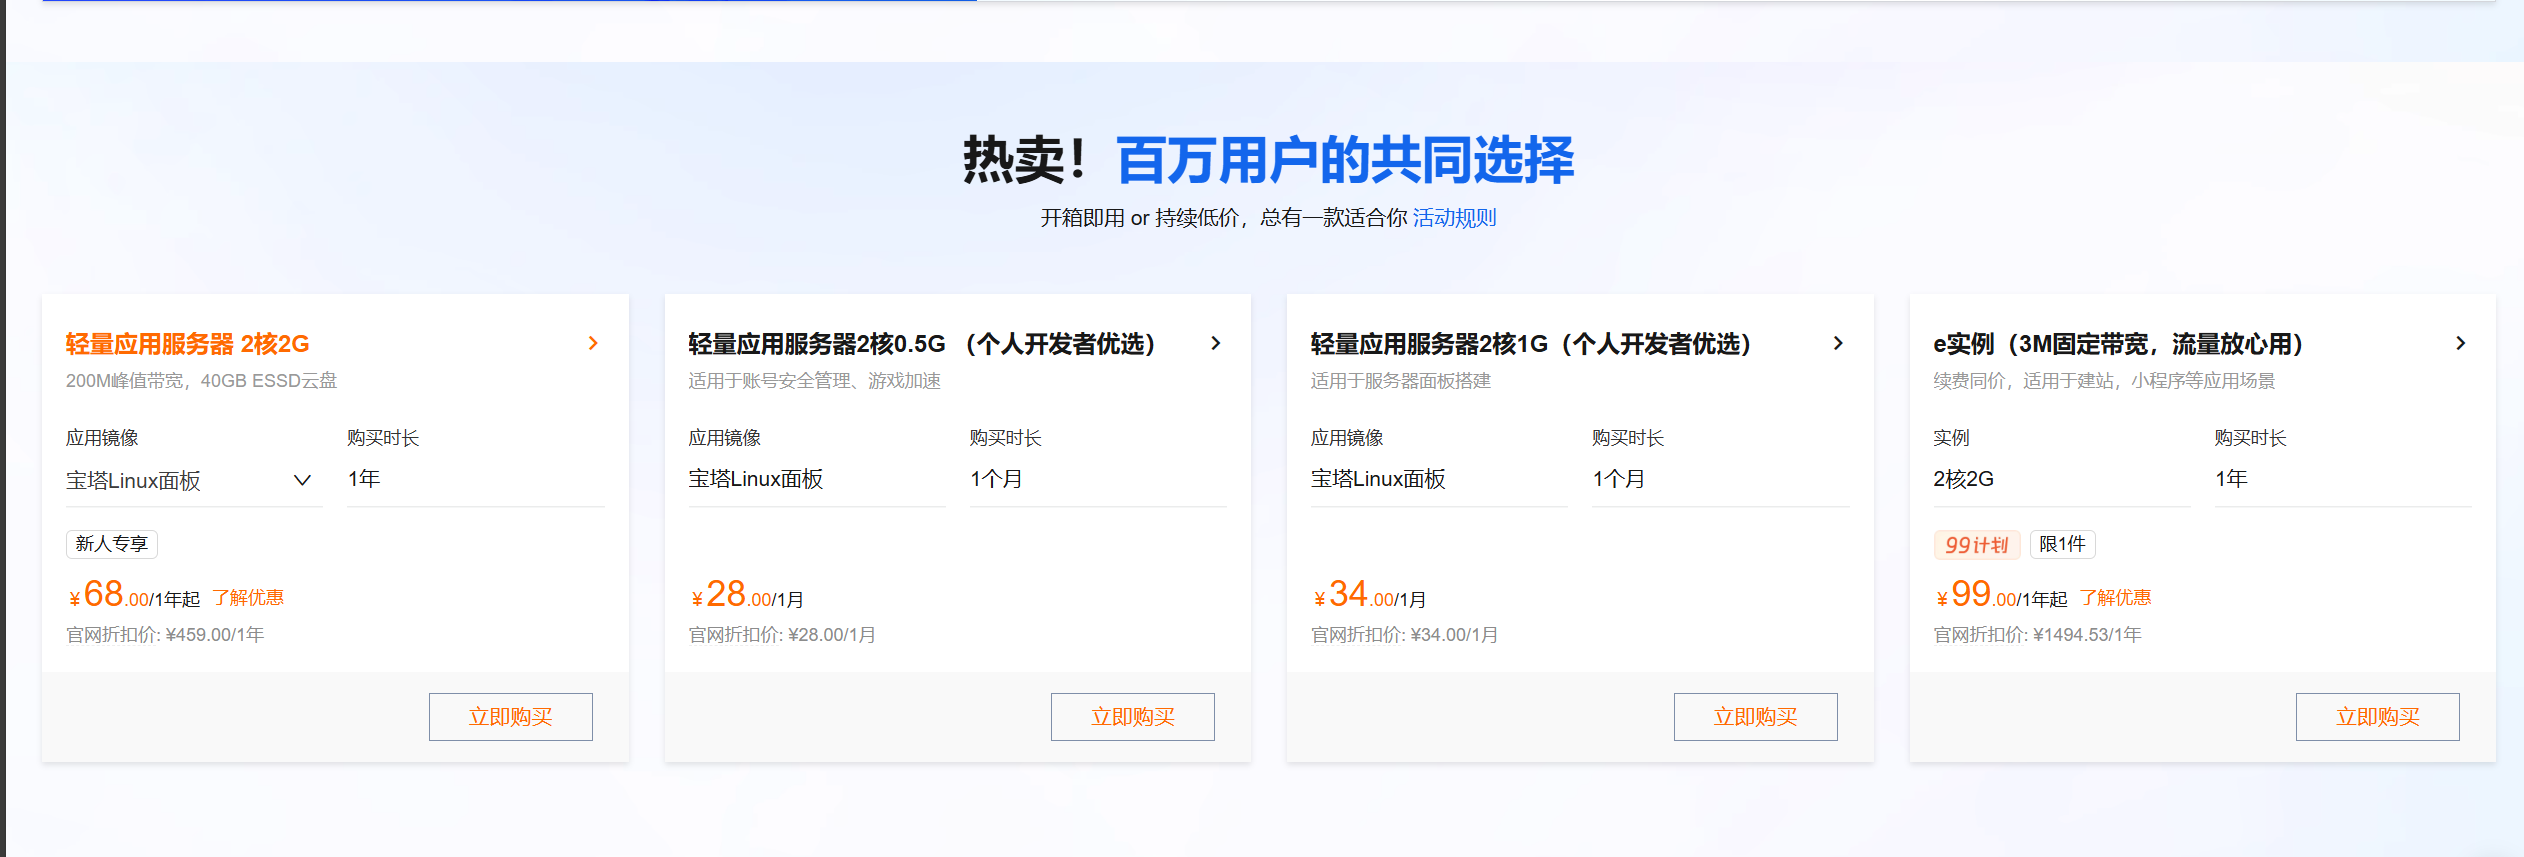Open 了解优惠 link beside ¥68 price

click(x=248, y=598)
